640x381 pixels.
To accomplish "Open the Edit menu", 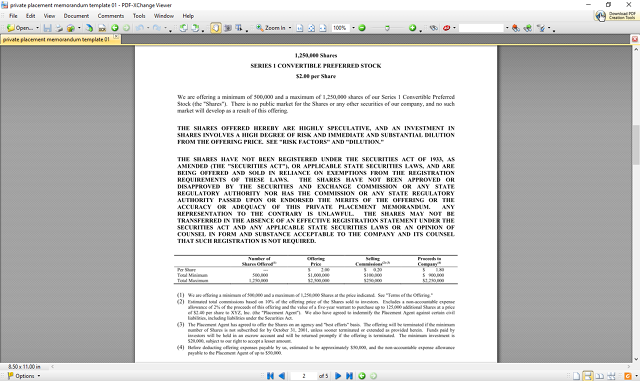I will coord(31,16).
